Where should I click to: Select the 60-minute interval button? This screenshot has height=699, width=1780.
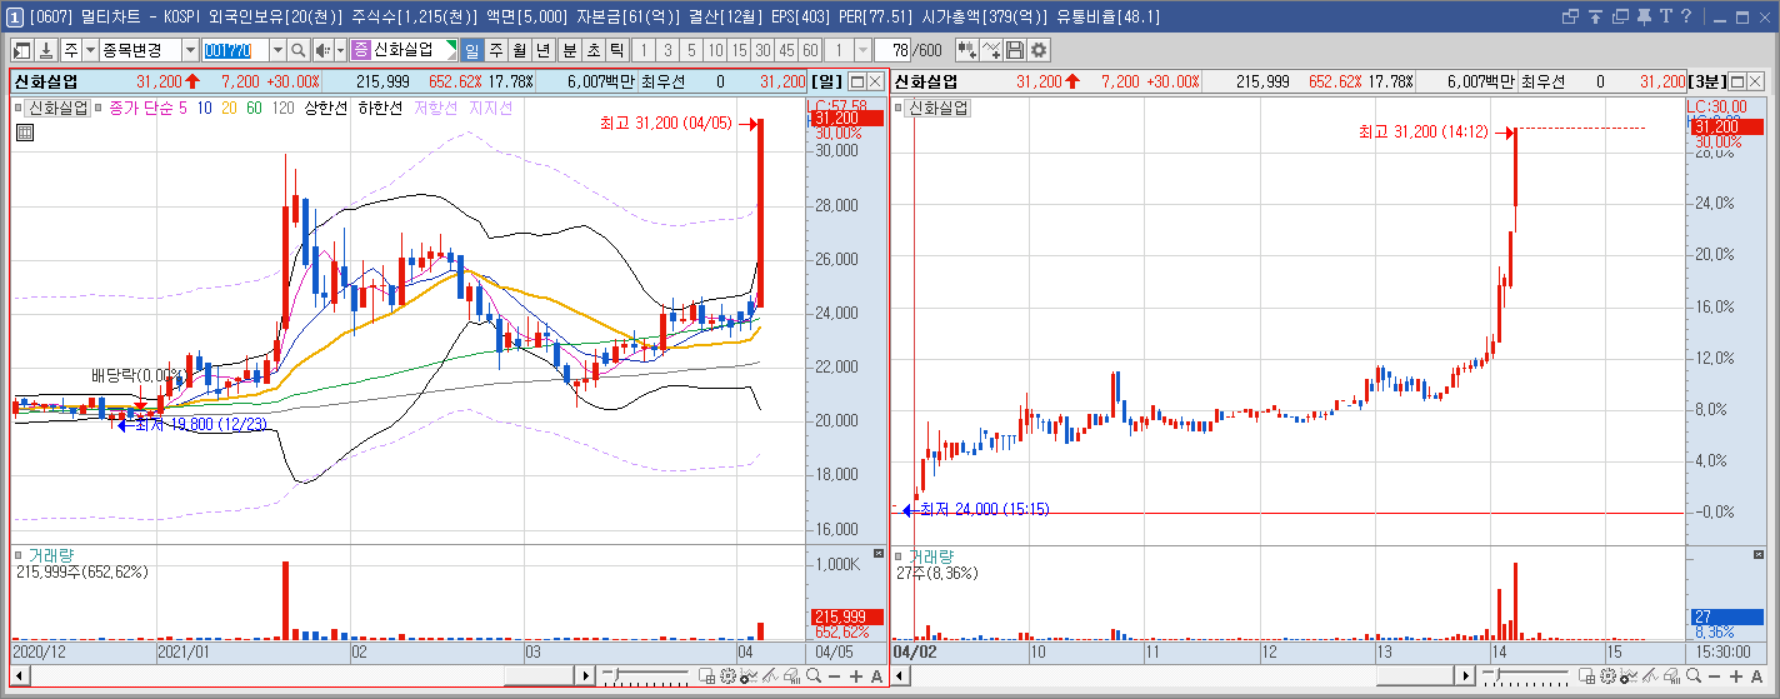[x=810, y=50]
